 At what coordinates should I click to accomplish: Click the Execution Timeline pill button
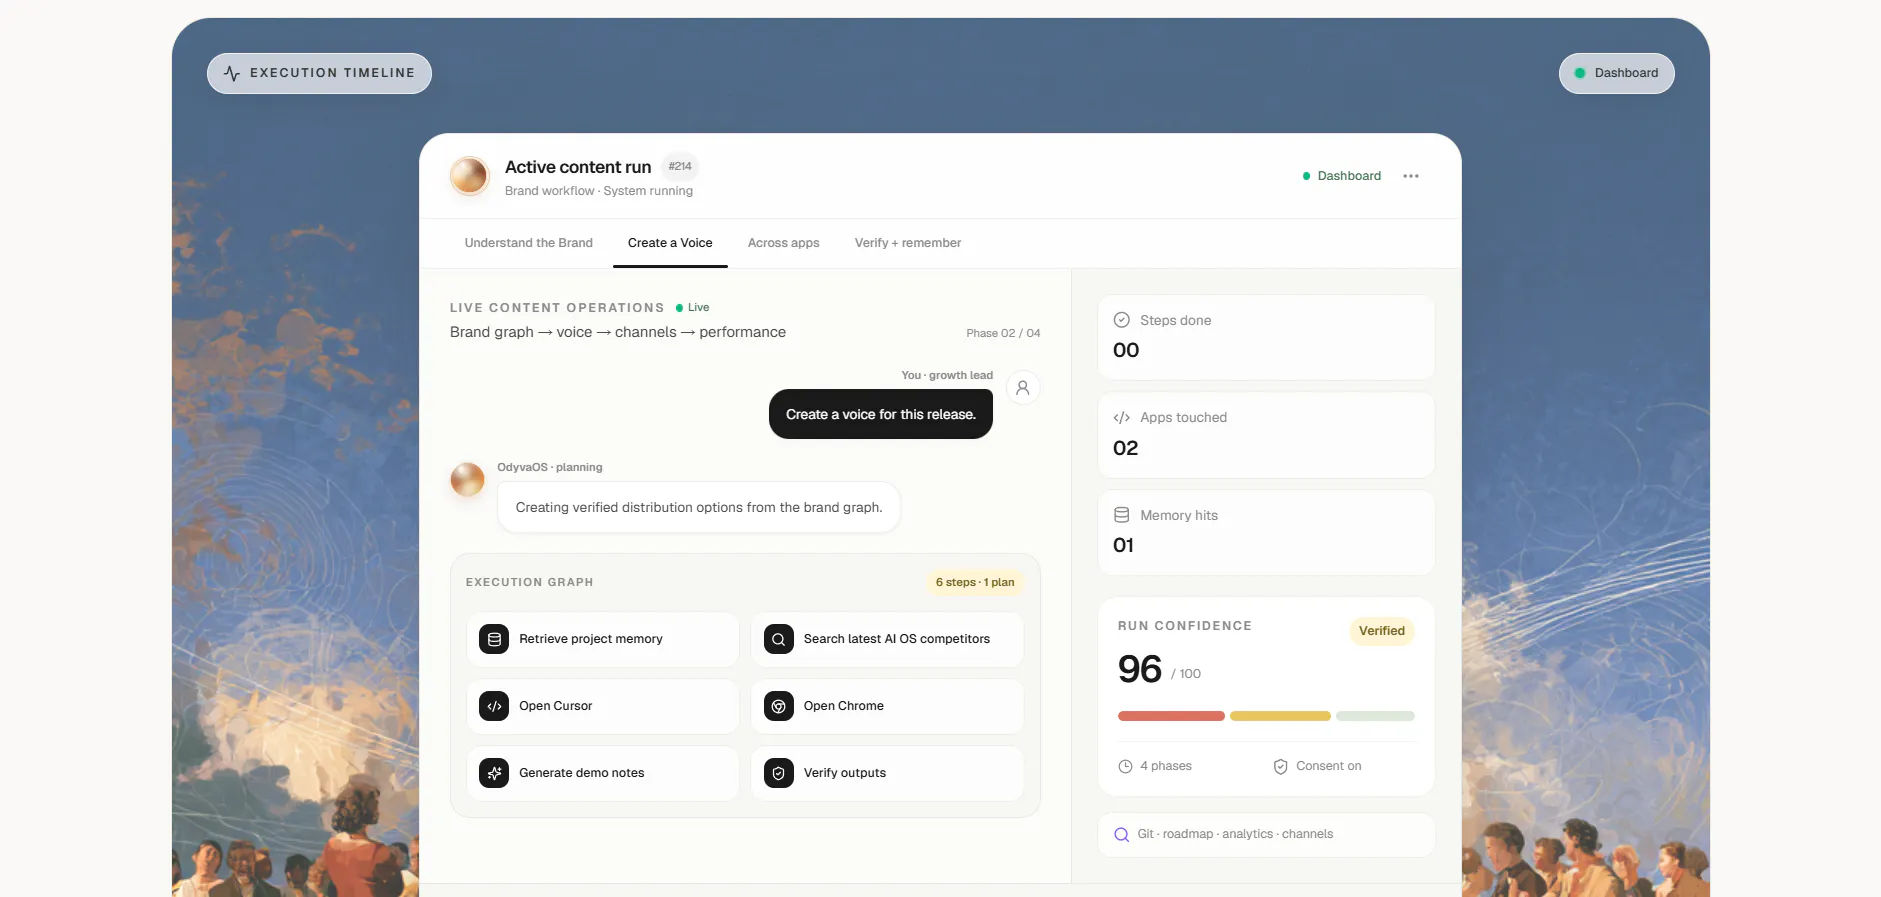[x=319, y=73]
